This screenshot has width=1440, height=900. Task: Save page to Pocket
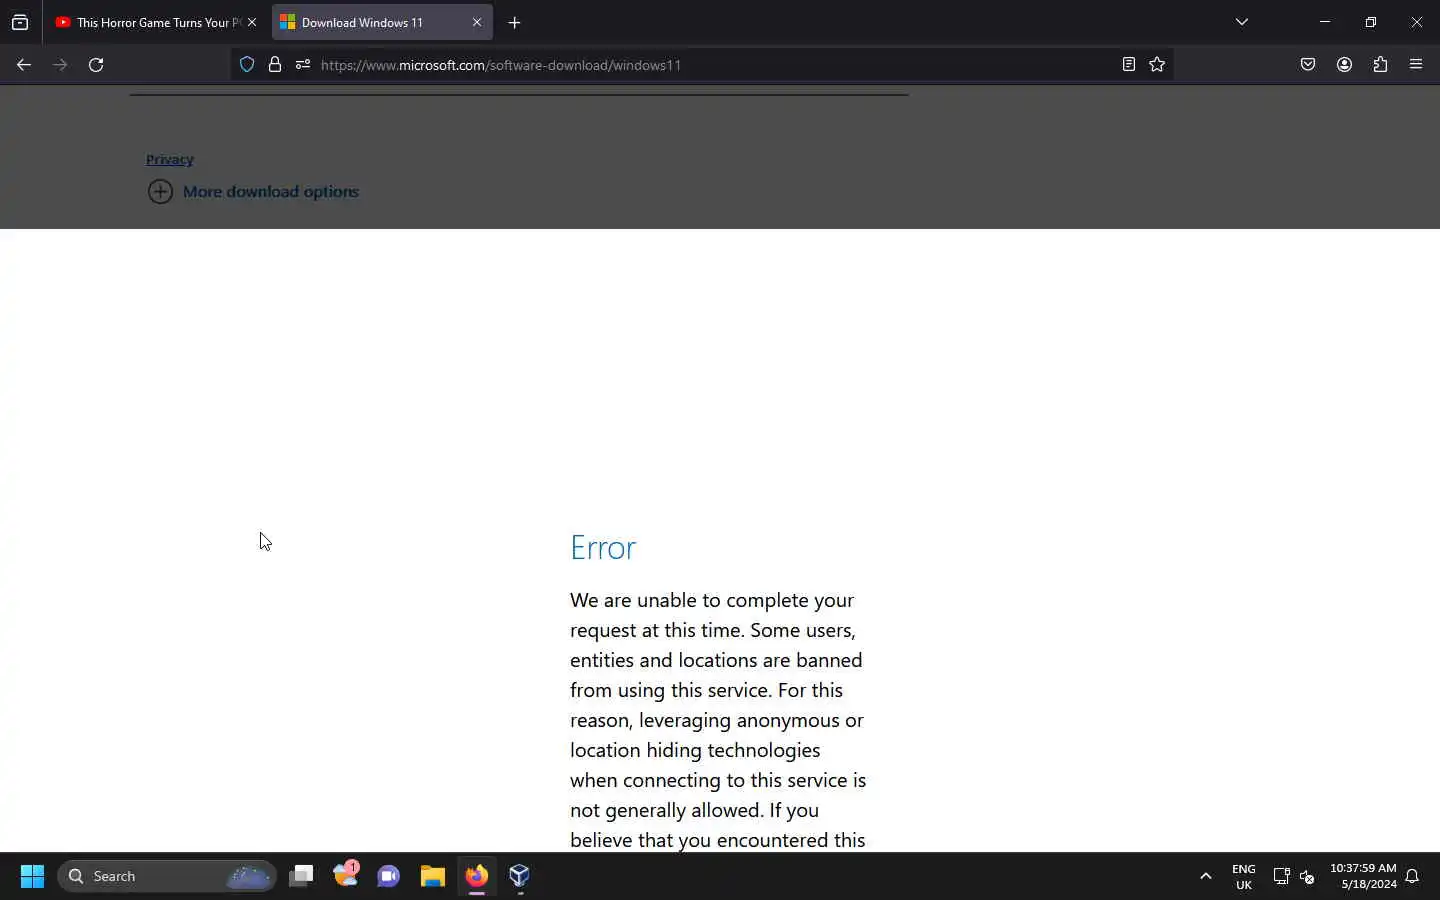click(1308, 65)
